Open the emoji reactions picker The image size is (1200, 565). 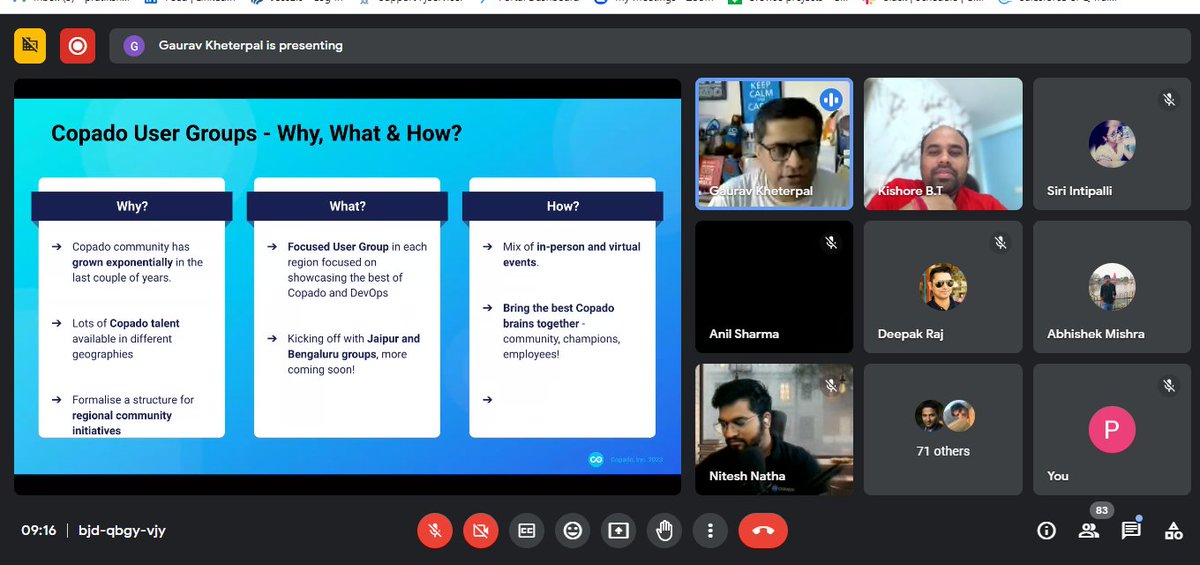(x=573, y=531)
